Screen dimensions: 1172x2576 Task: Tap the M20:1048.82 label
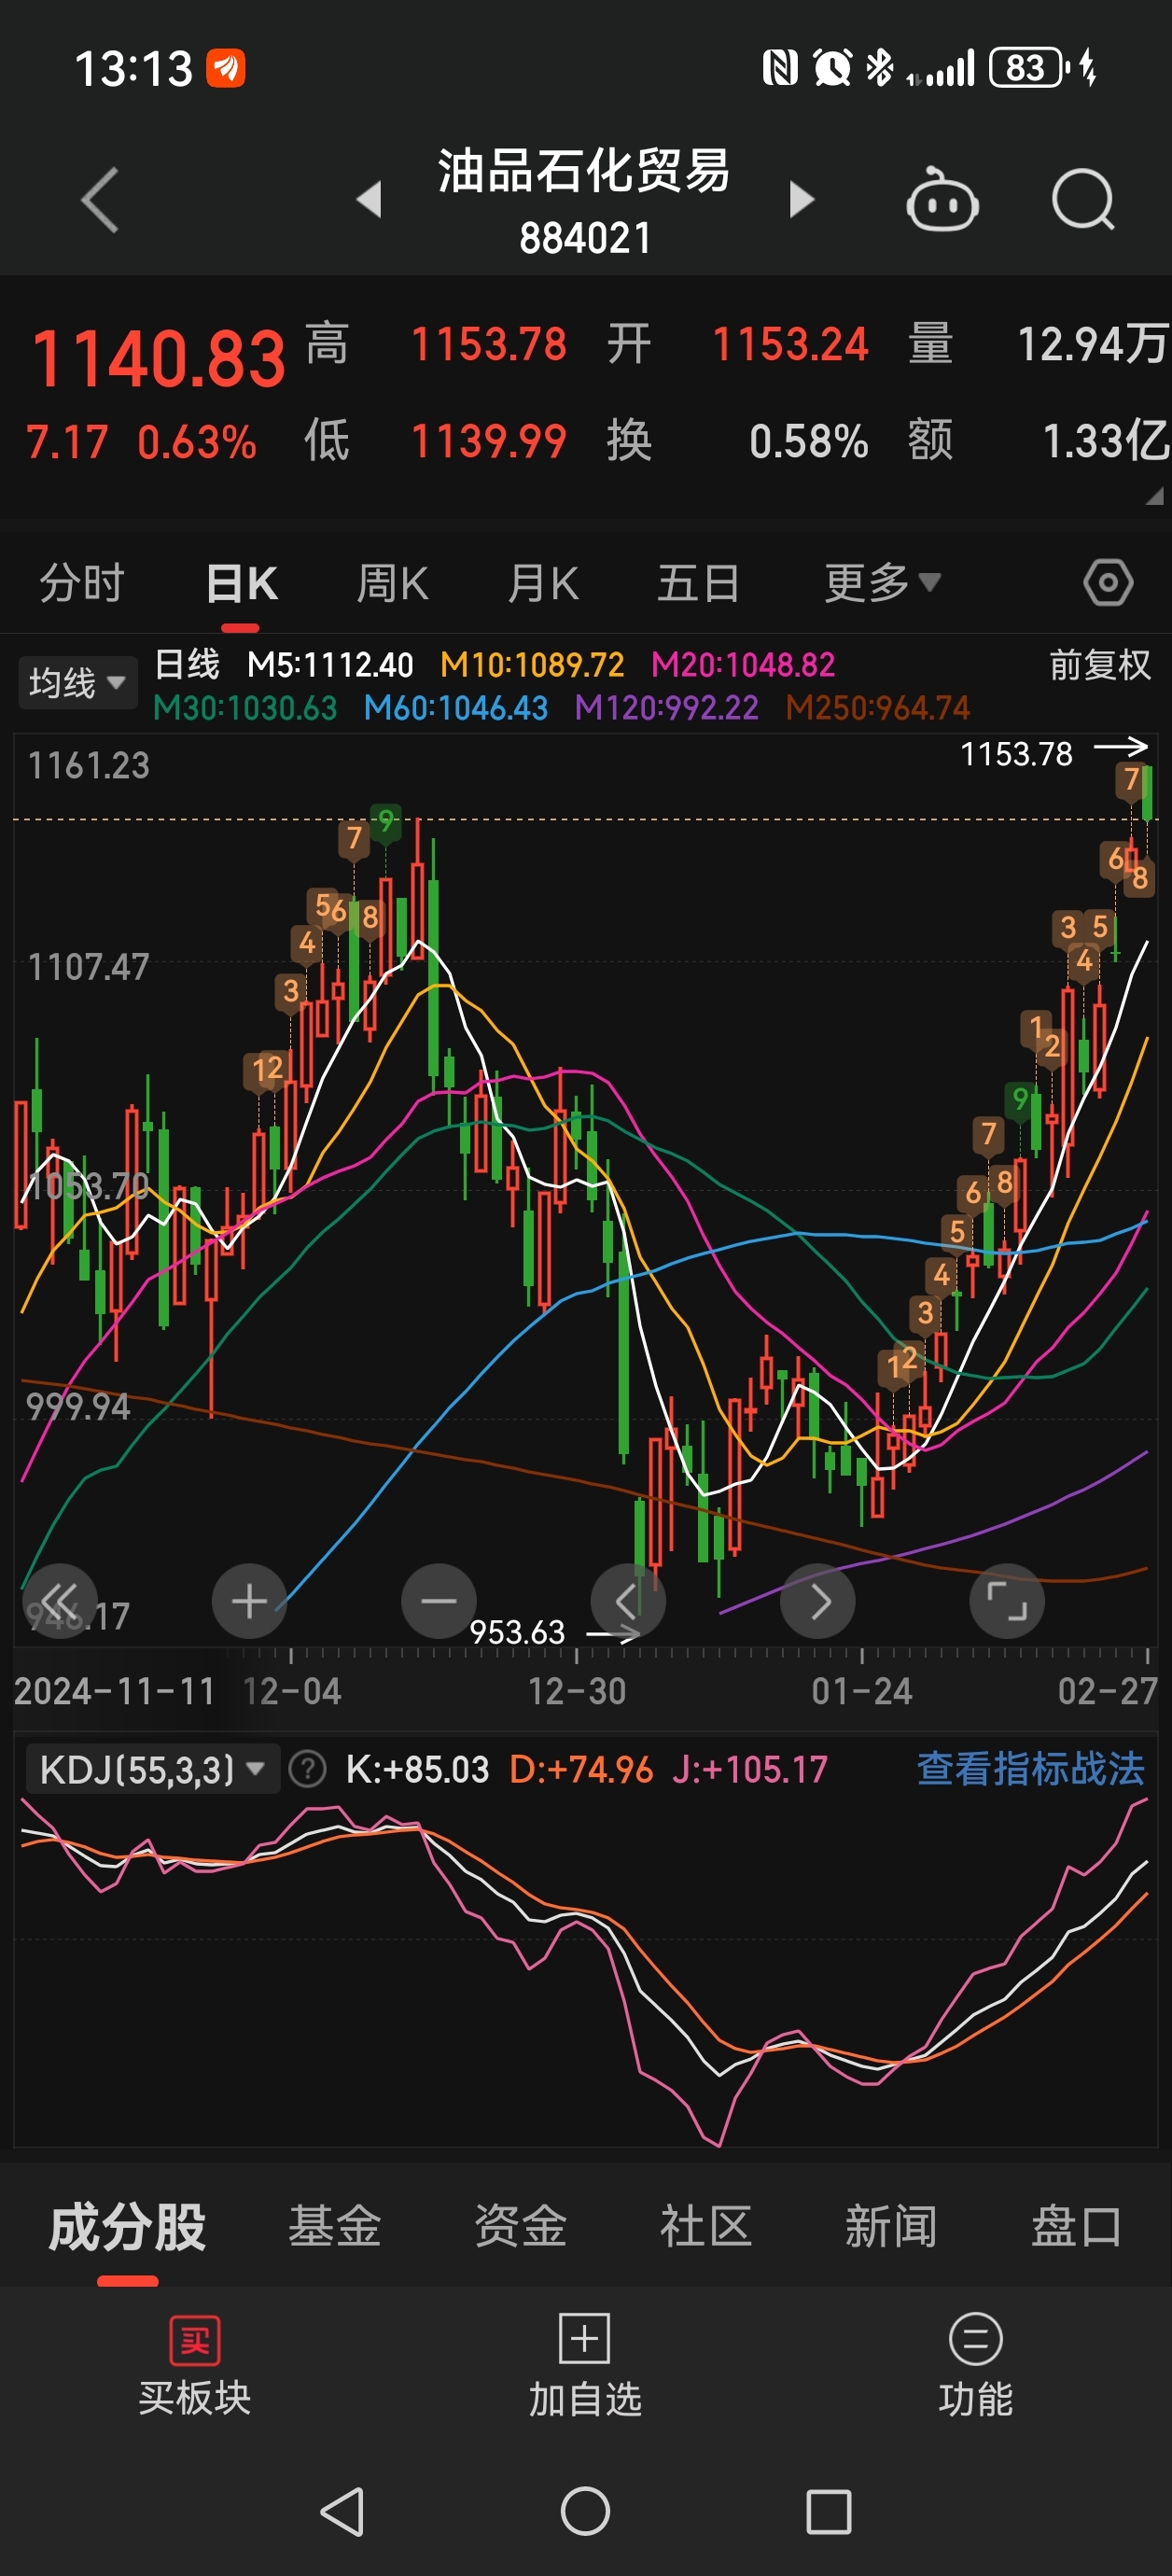click(743, 665)
